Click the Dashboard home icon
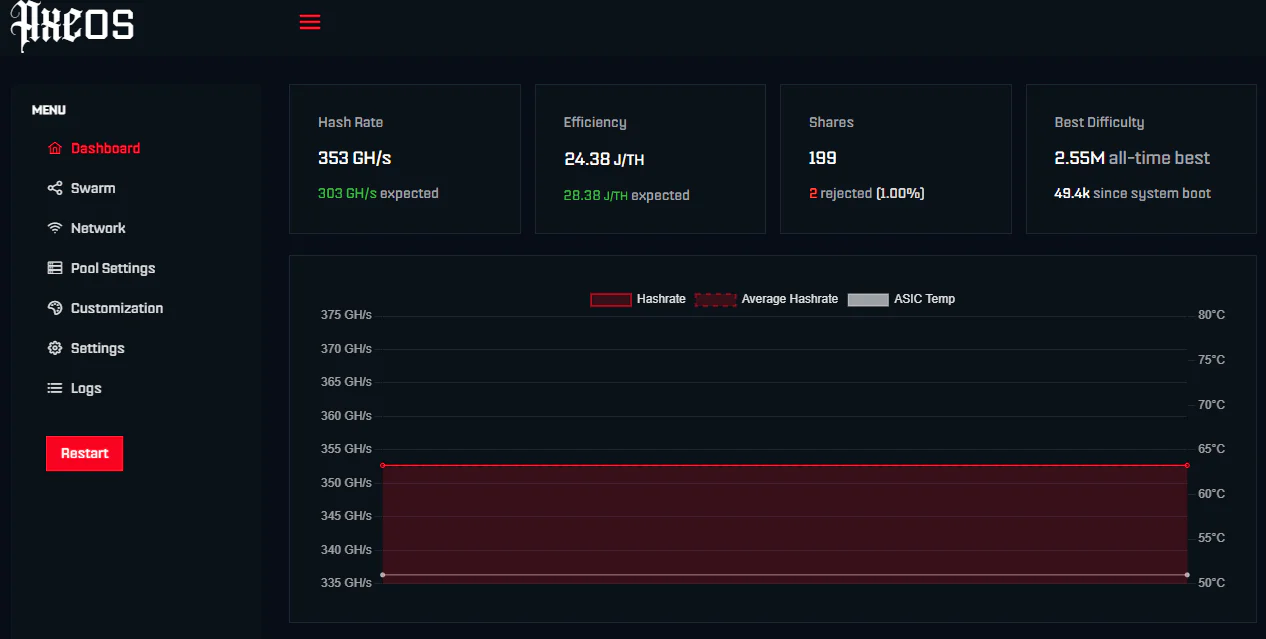Image resolution: width=1266 pixels, height=639 pixels. [55, 148]
